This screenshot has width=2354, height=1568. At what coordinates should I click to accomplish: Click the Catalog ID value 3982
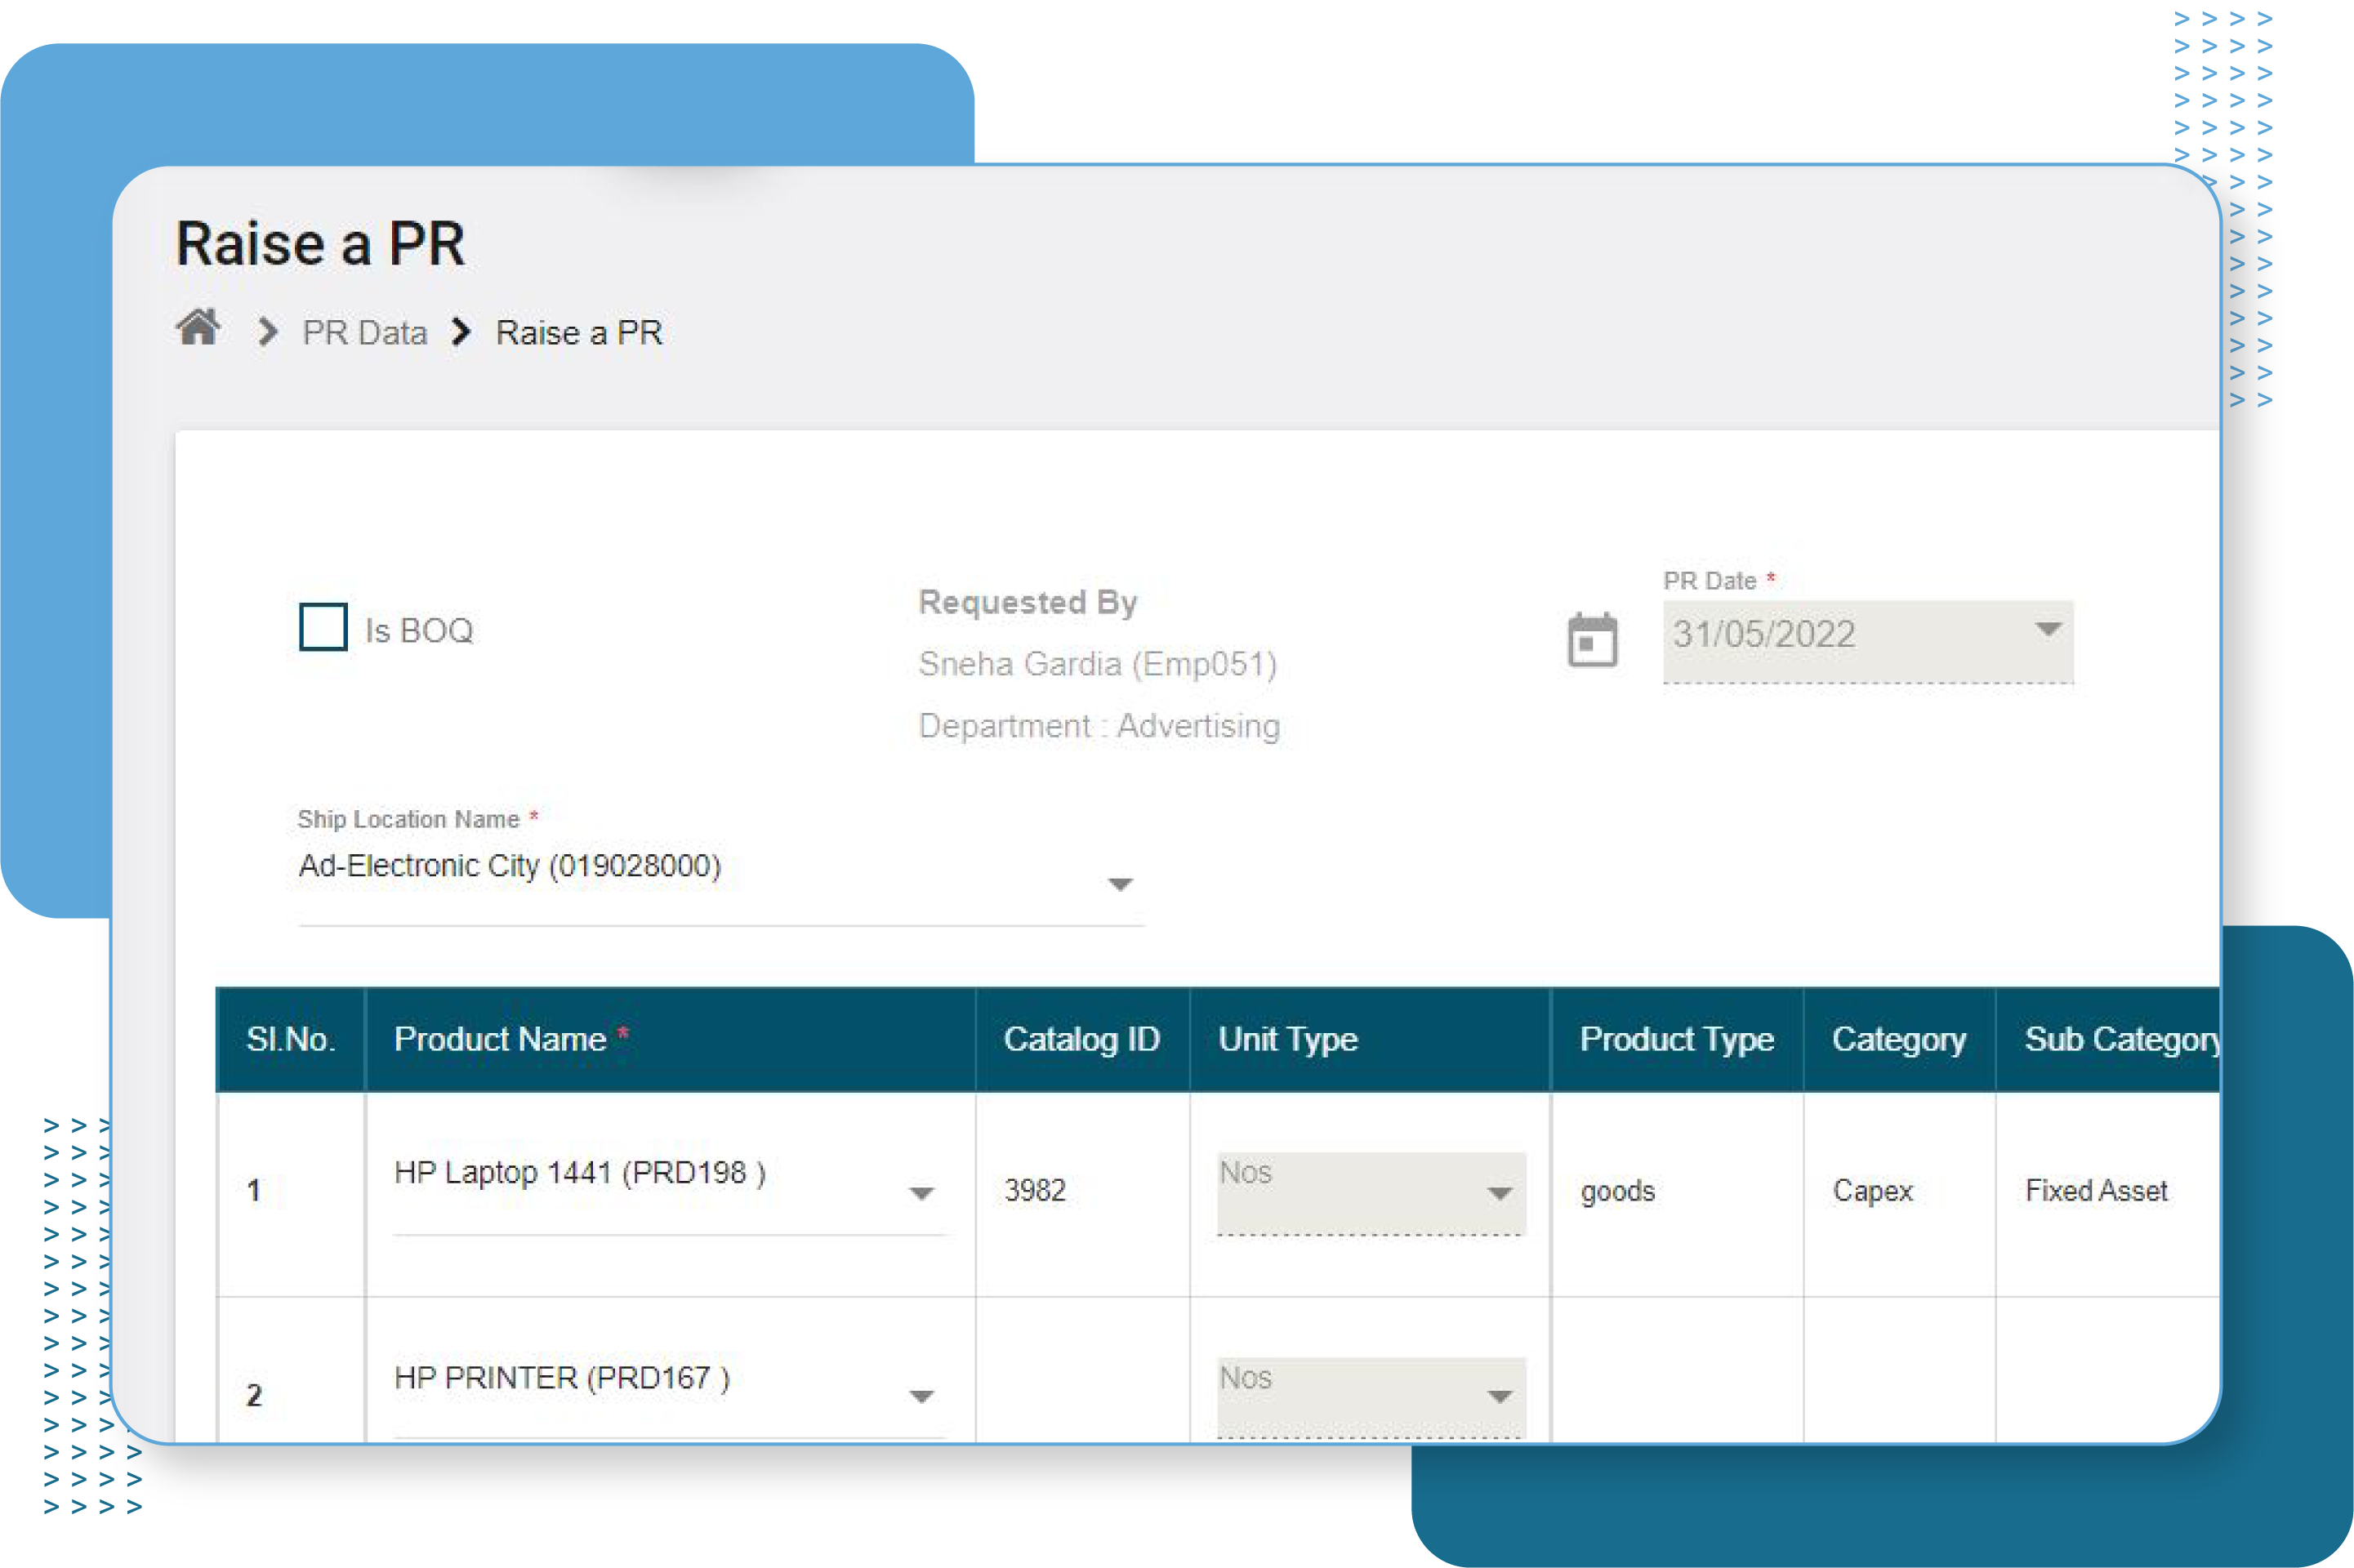[x=1033, y=1191]
